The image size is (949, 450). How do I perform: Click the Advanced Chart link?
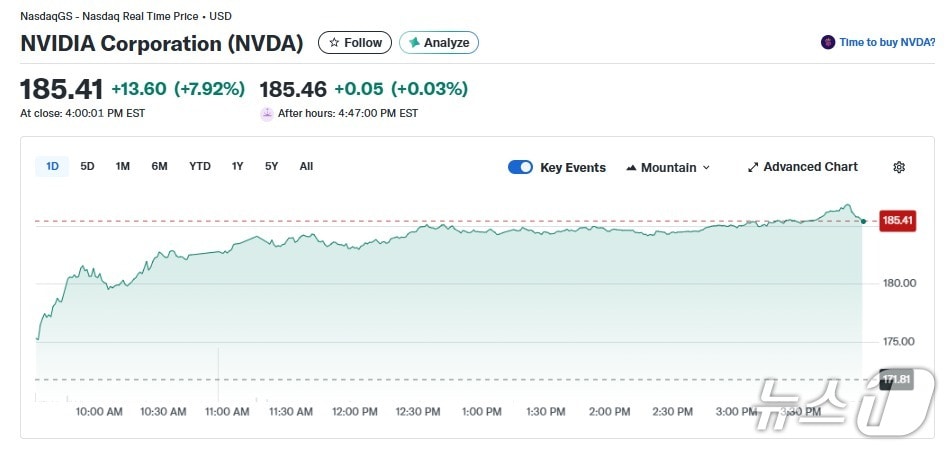coord(810,167)
